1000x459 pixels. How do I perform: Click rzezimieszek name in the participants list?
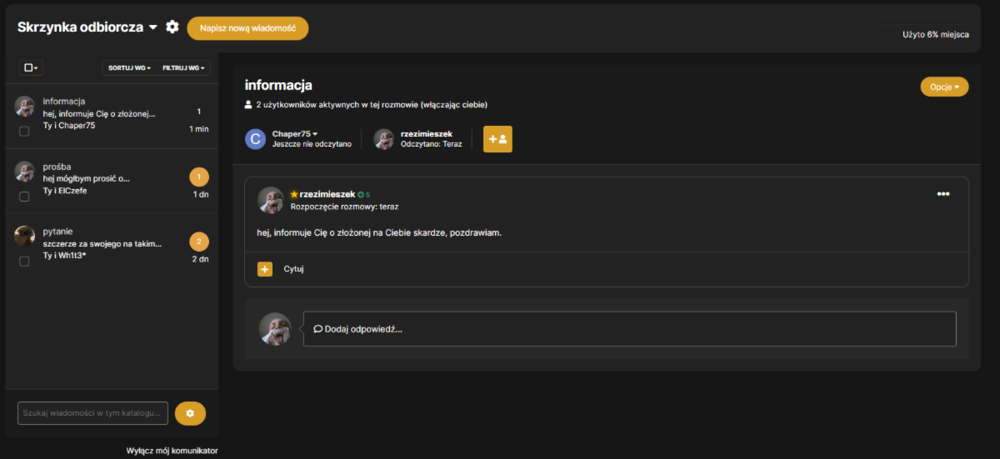[x=426, y=134]
